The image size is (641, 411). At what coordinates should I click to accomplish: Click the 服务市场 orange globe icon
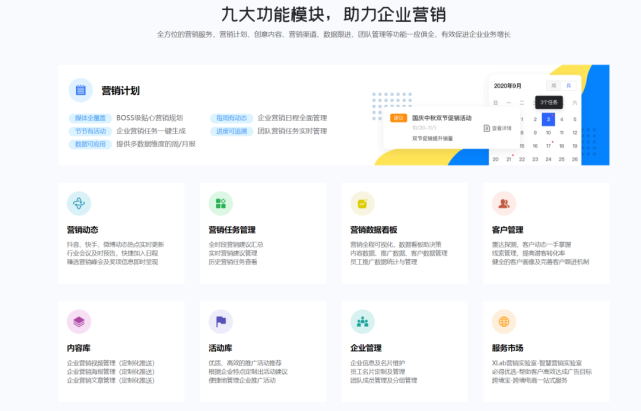point(504,321)
